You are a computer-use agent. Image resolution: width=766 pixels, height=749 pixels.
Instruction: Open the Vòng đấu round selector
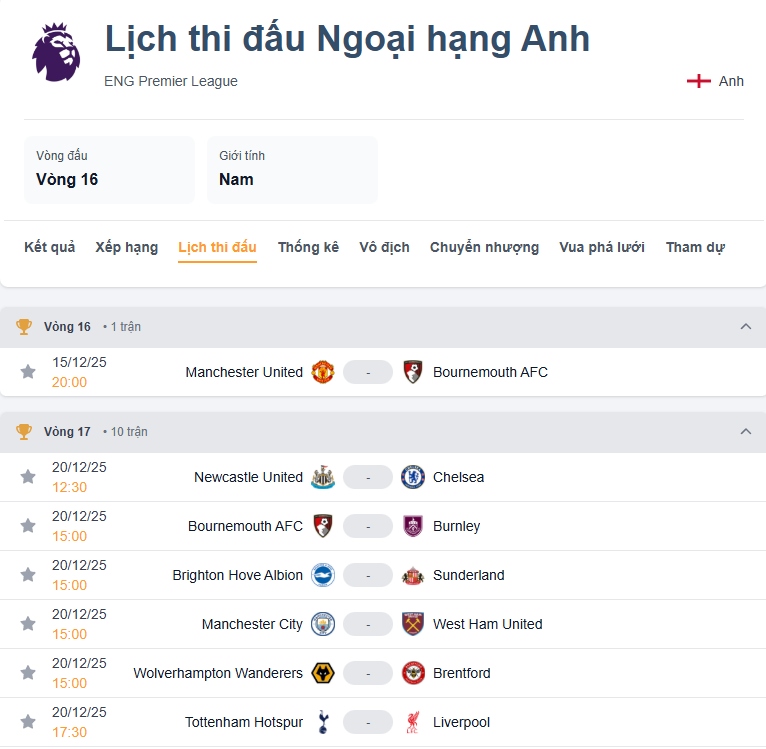(x=109, y=170)
